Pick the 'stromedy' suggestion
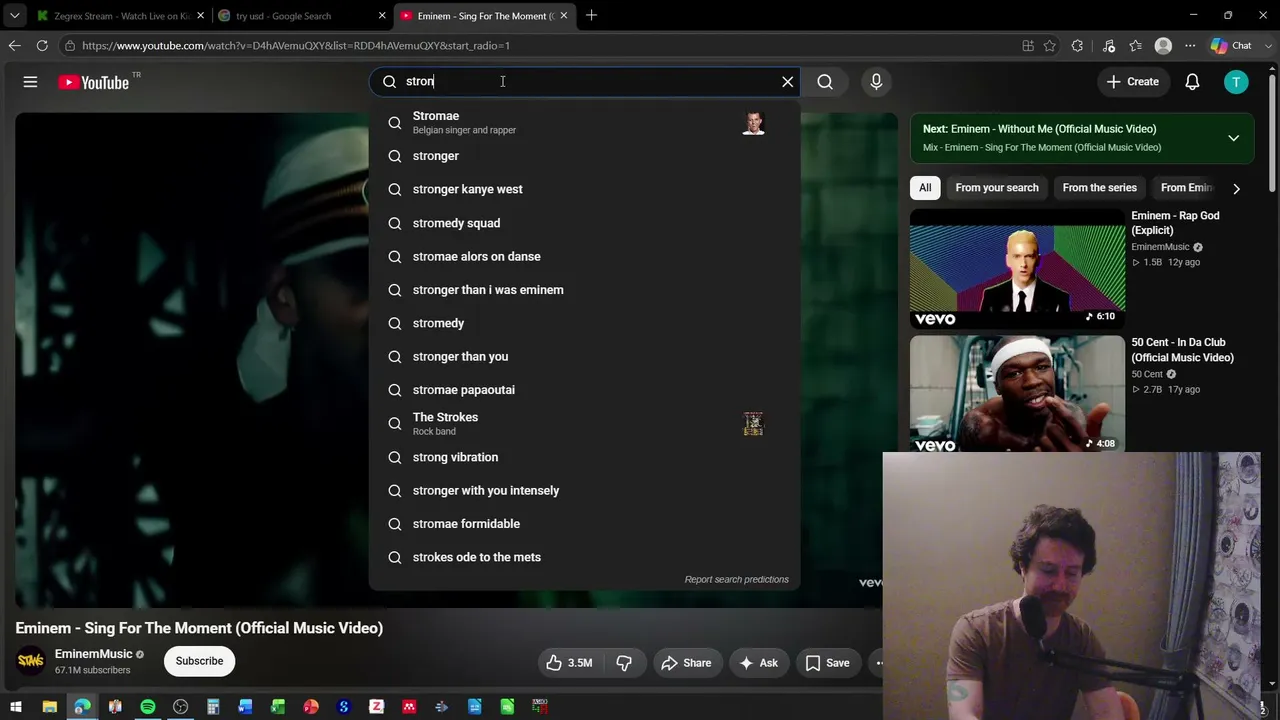Screen dimensions: 1280x720 coord(585,323)
